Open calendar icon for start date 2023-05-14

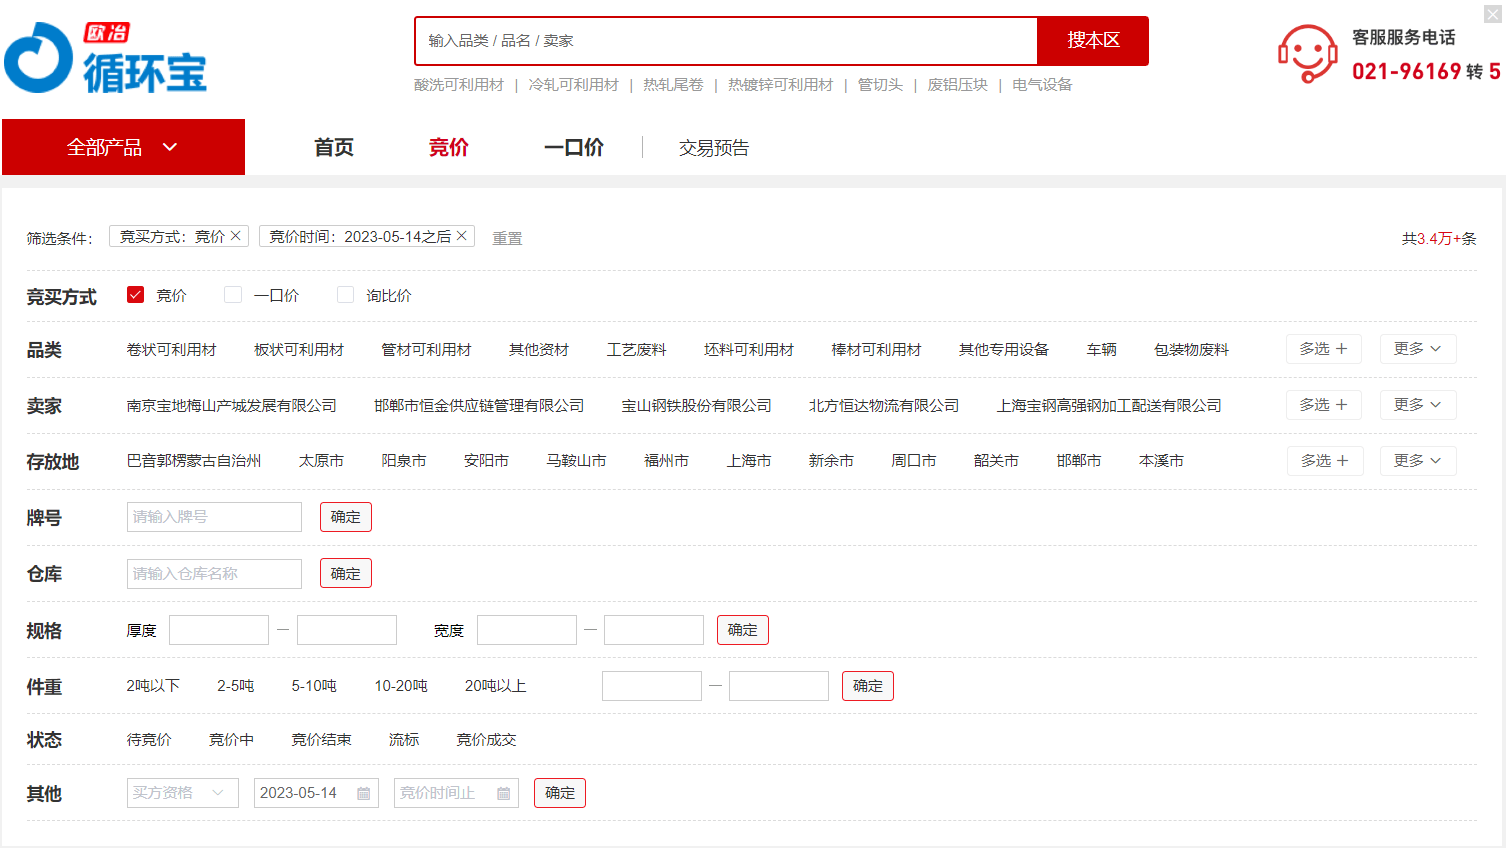pos(364,793)
